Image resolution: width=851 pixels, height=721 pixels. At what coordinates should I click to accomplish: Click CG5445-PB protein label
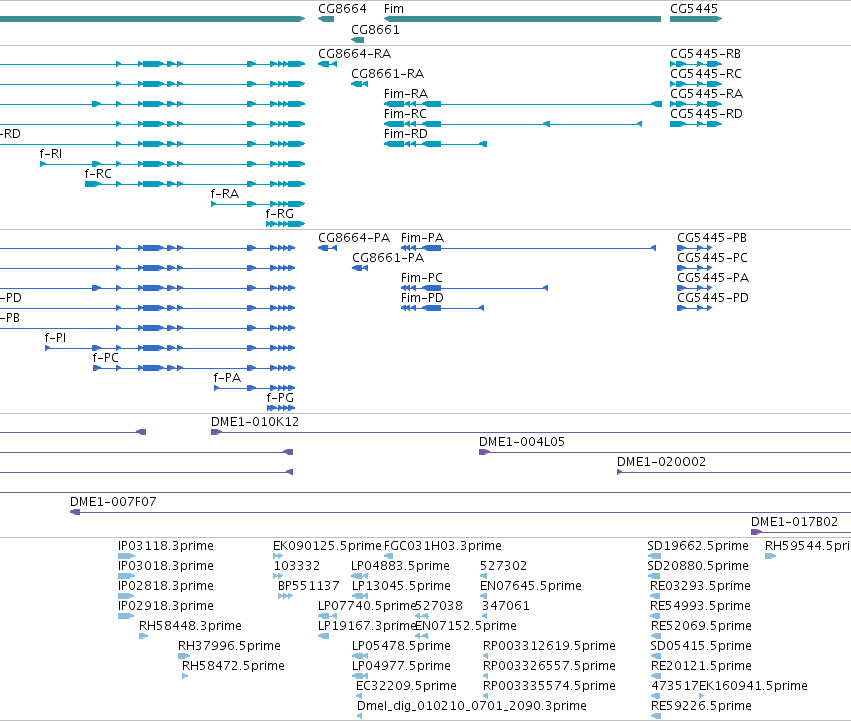point(712,238)
